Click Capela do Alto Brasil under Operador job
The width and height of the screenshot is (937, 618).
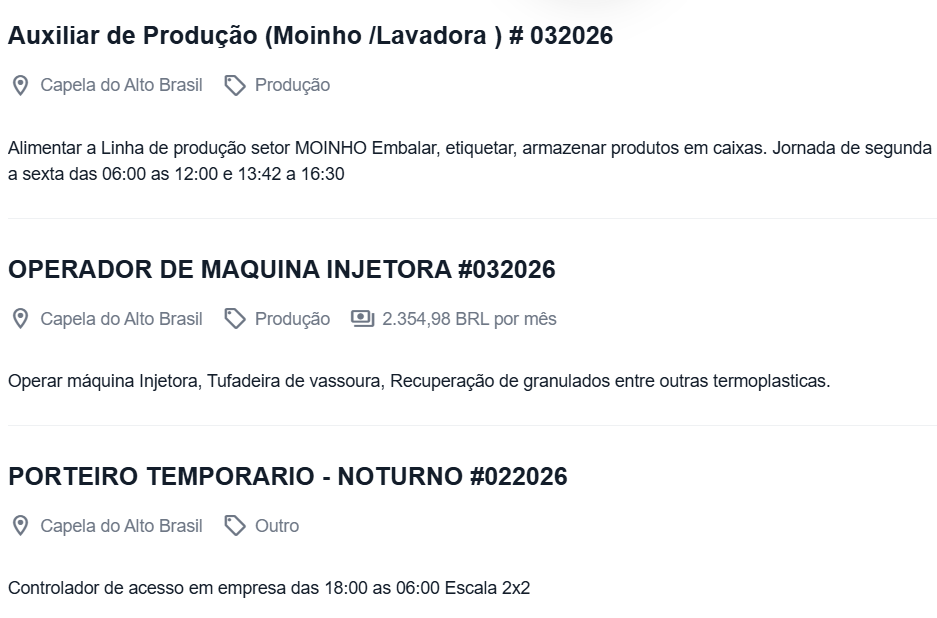pyautogui.click(x=121, y=319)
